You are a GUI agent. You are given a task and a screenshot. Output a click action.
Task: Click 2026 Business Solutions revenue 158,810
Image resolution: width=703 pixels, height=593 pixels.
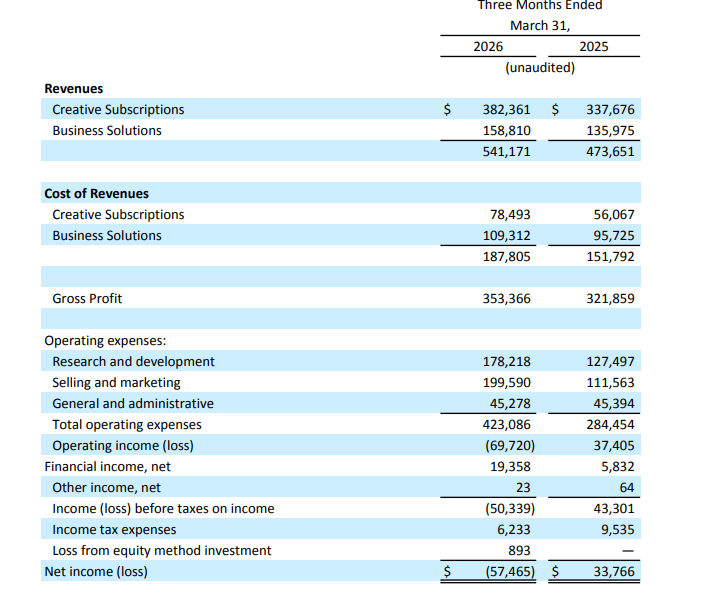[x=506, y=131]
